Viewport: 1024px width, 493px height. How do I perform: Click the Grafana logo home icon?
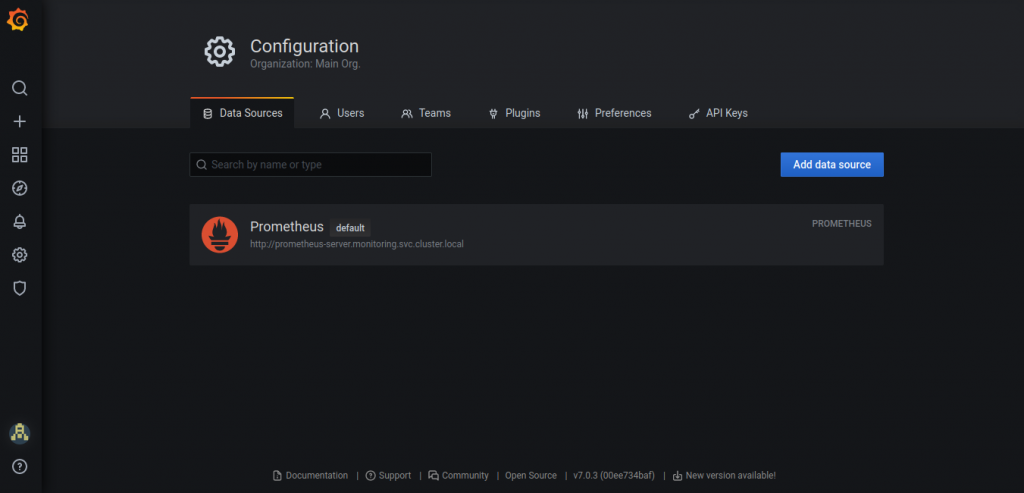click(x=19, y=19)
